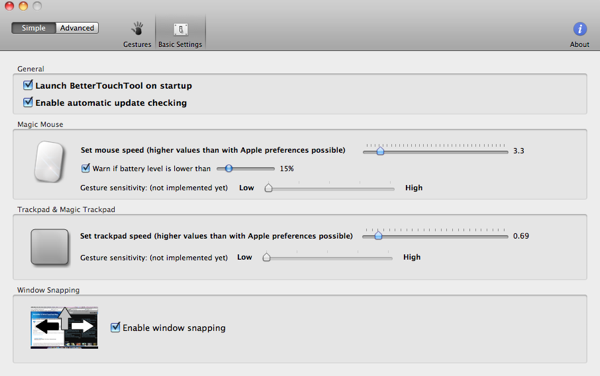The height and width of the screenshot is (376, 600).
Task: Switch to Advanced mode
Action: click(x=77, y=28)
